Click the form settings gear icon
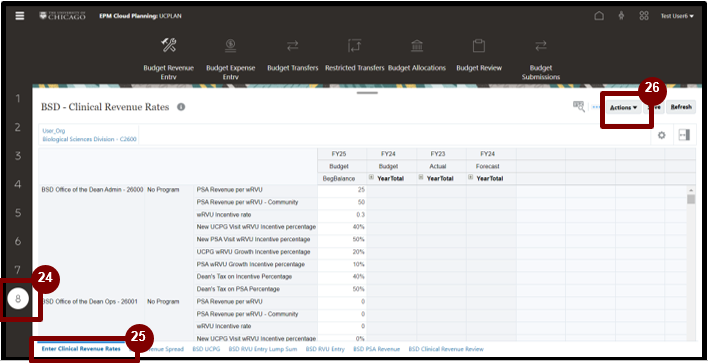This screenshot has width=708, height=363. pos(661,135)
